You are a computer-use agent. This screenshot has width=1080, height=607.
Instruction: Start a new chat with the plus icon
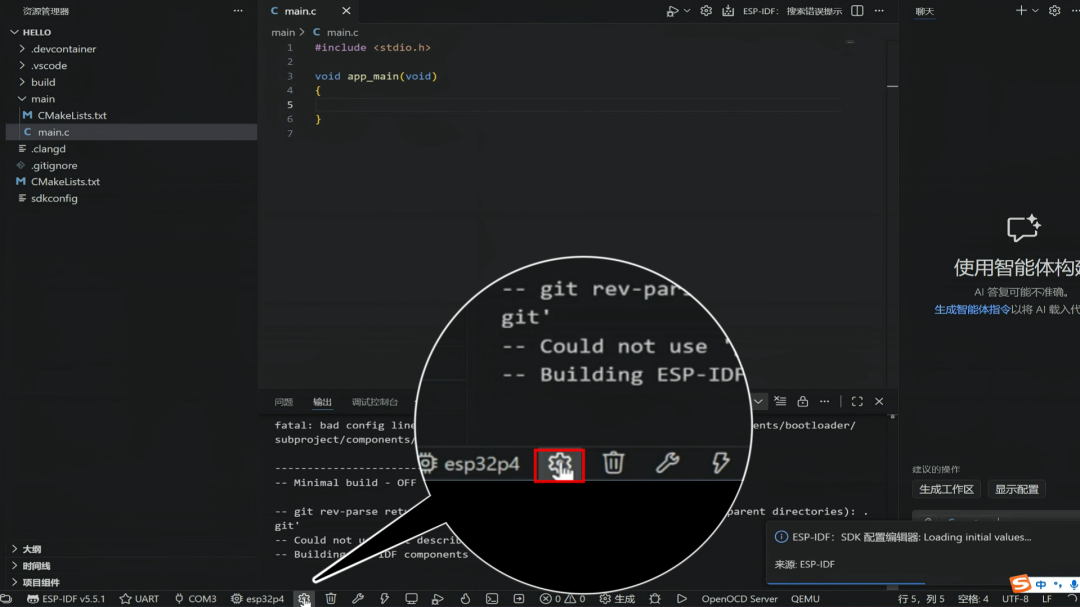[1021, 11]
